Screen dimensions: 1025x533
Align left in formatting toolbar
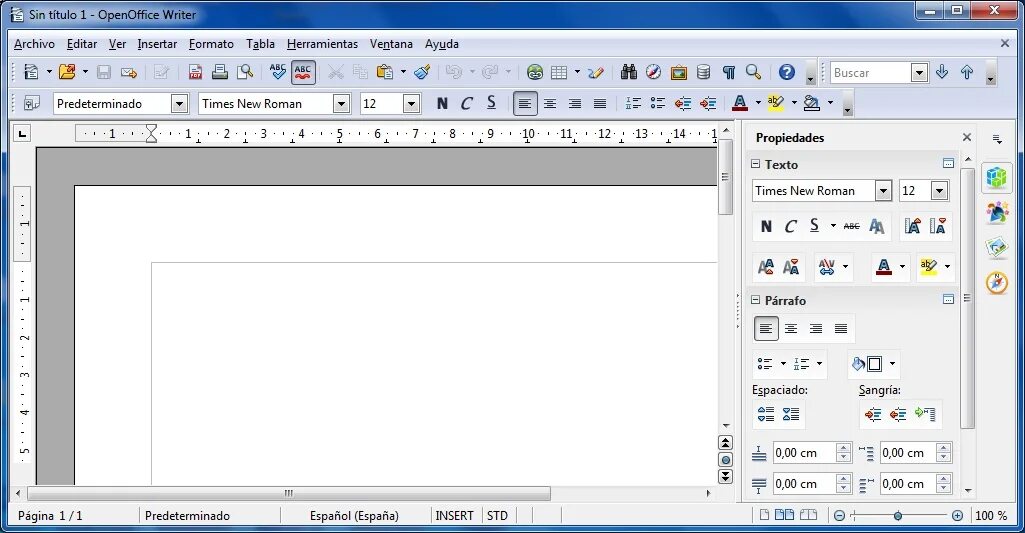click(x=525, y=103)
